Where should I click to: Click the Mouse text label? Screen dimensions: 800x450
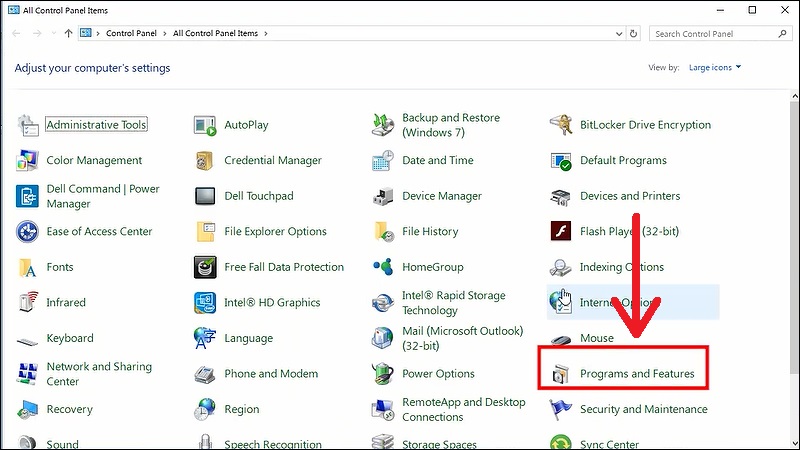(x=596, y=338)
